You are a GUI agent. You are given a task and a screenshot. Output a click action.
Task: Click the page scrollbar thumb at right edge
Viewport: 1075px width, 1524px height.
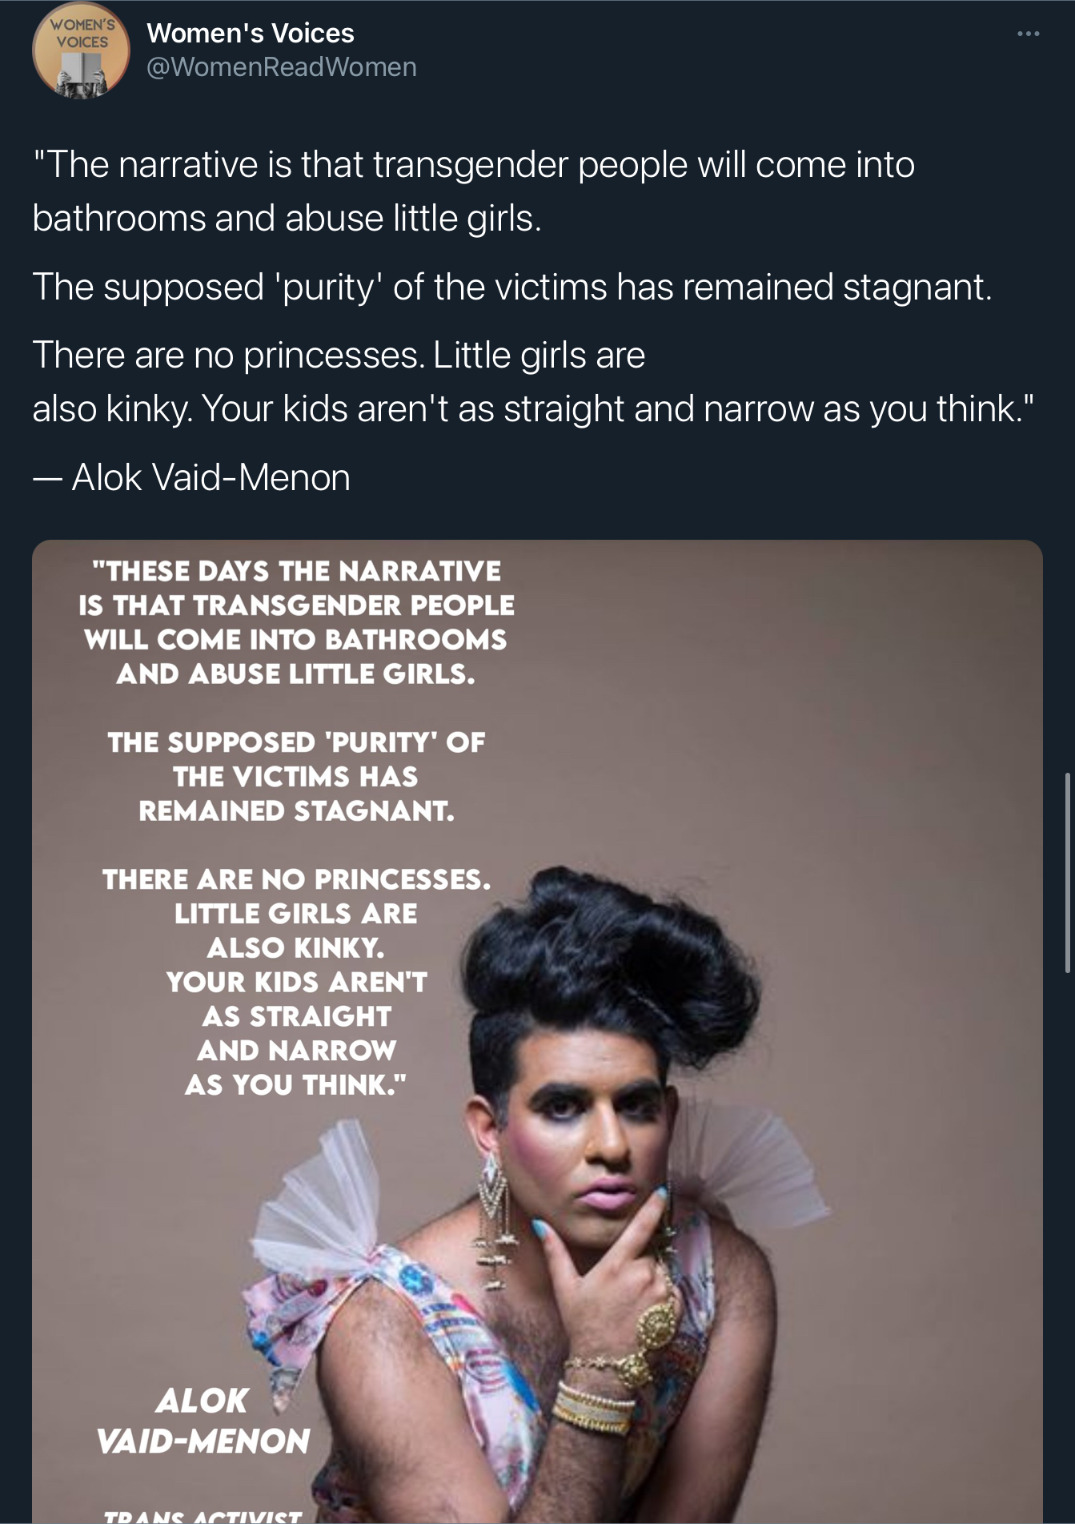pos(1068,872)
